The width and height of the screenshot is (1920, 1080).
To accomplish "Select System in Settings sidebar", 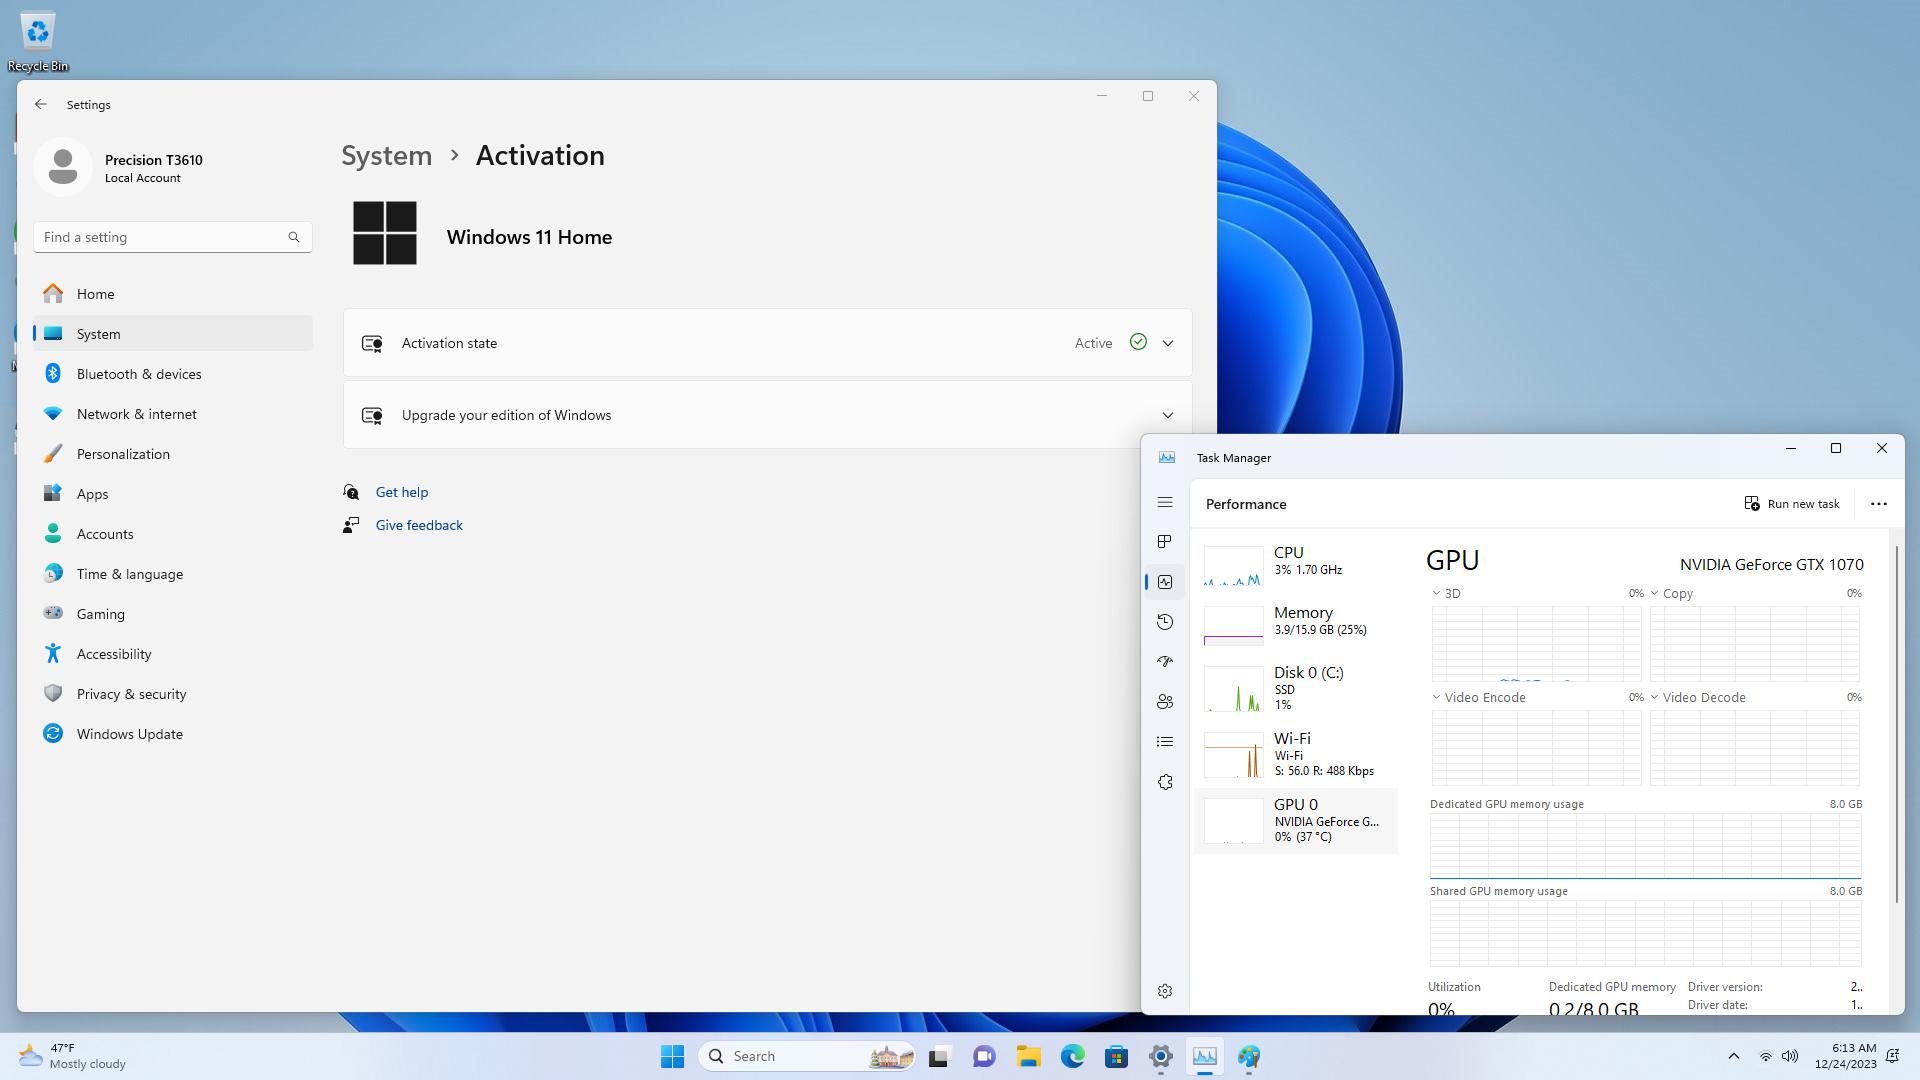I will pyautogui.click(x=173, y=334).
